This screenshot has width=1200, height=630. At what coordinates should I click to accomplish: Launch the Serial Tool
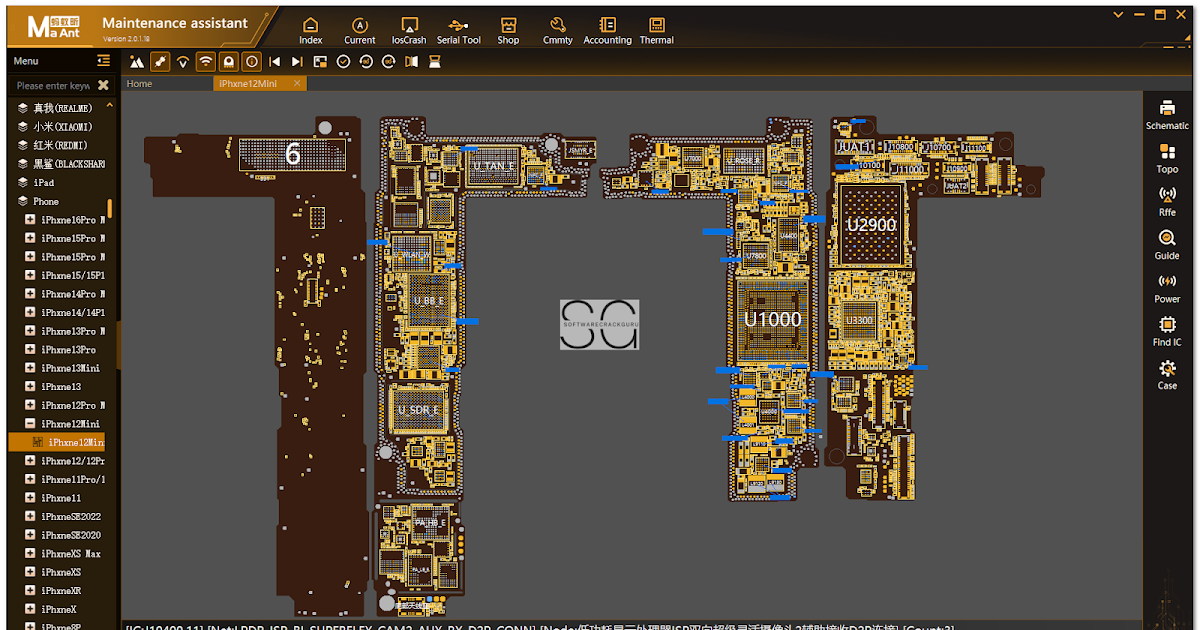click(458, 30)
